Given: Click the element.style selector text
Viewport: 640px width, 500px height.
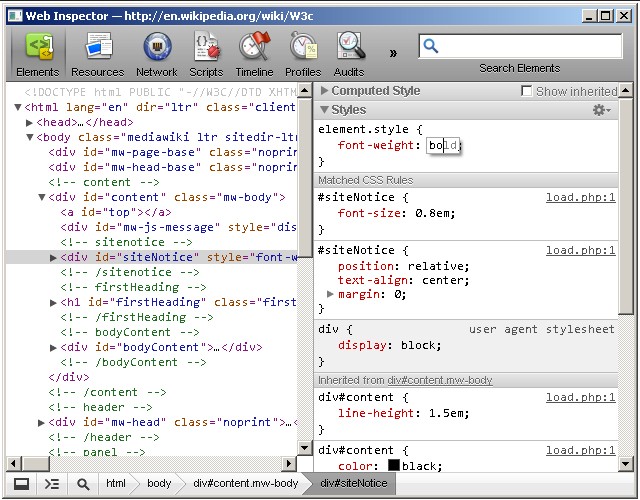Looking at the screenshot, I should pyautogui.click(x=363, y=129).
